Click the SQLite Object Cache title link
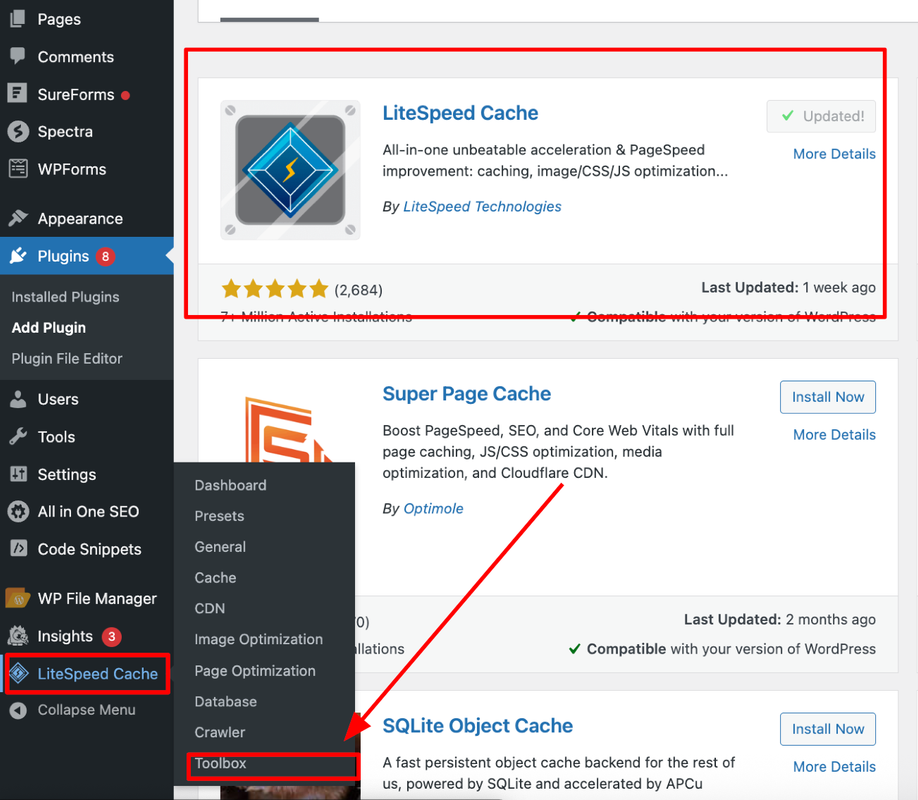This screenshot has width=918, height=800. coord(477,726)
